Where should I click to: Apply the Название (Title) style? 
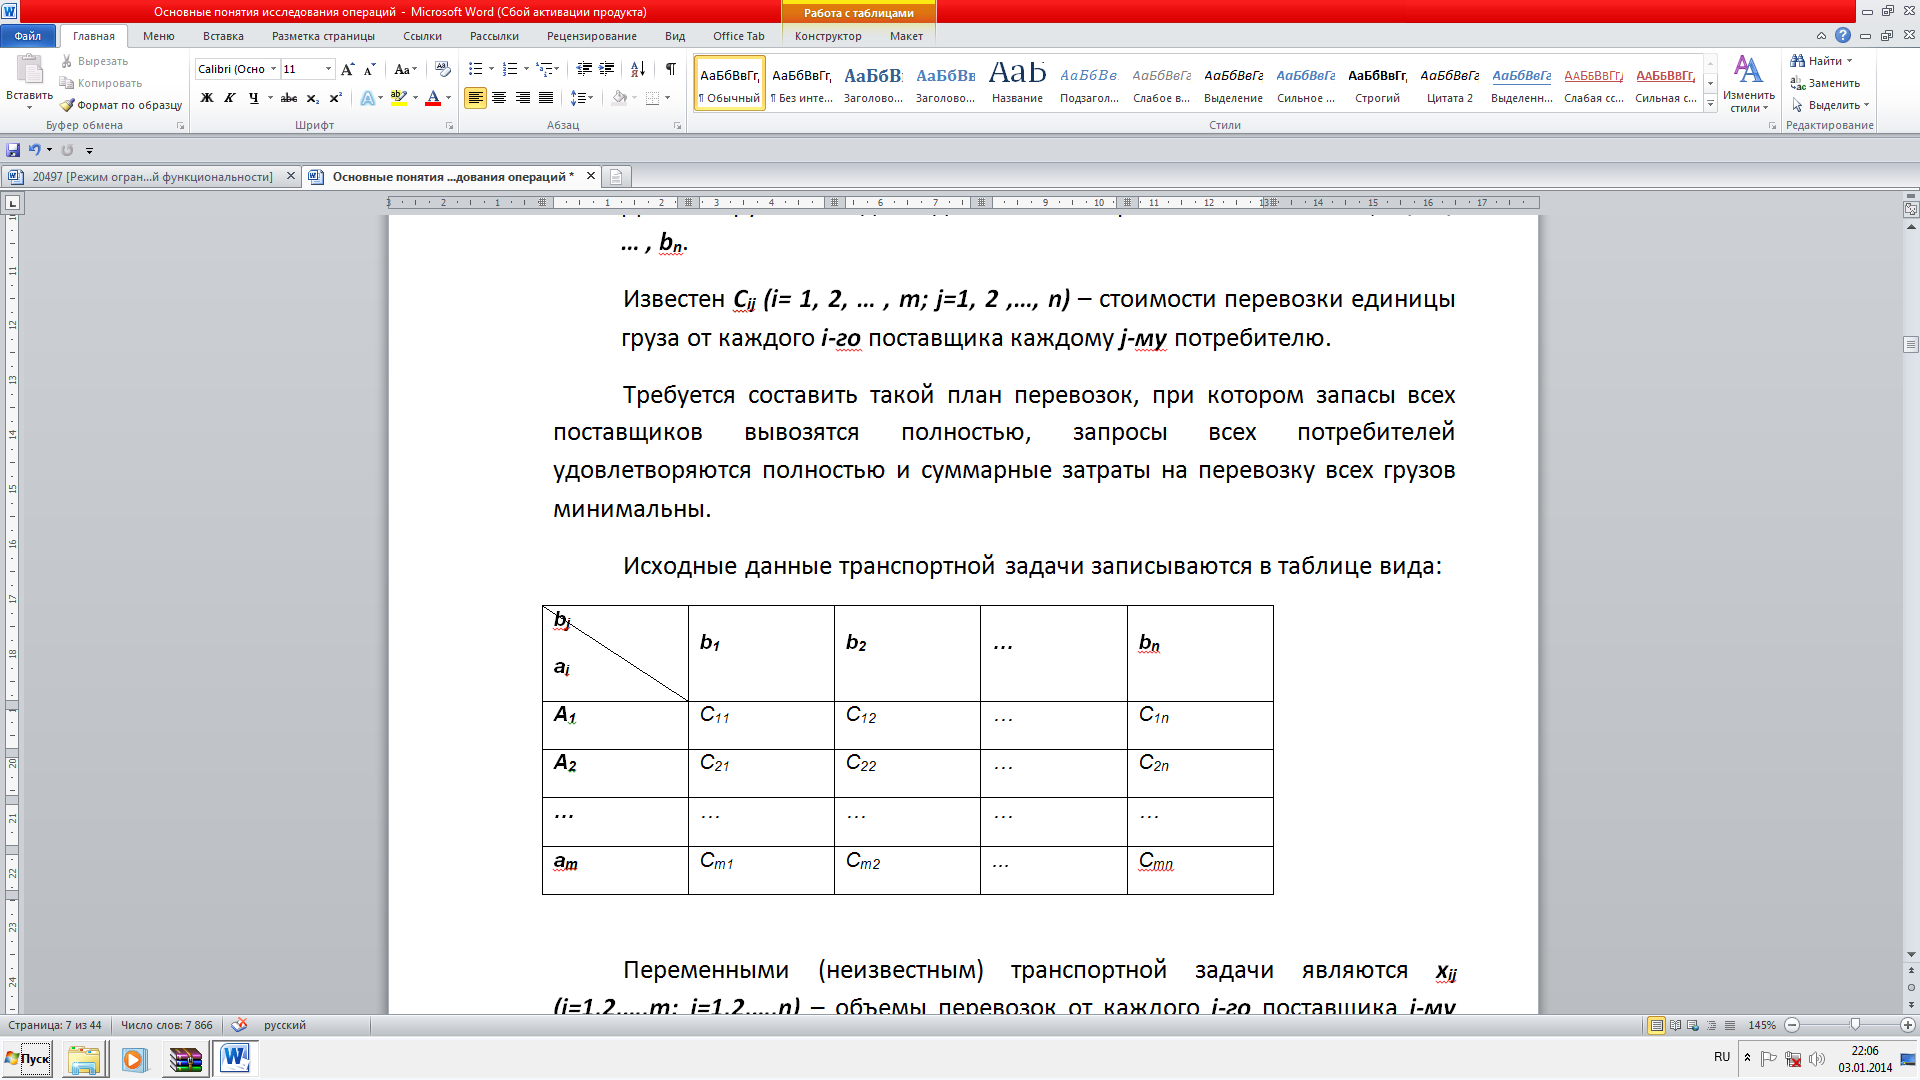point(1017,83)
